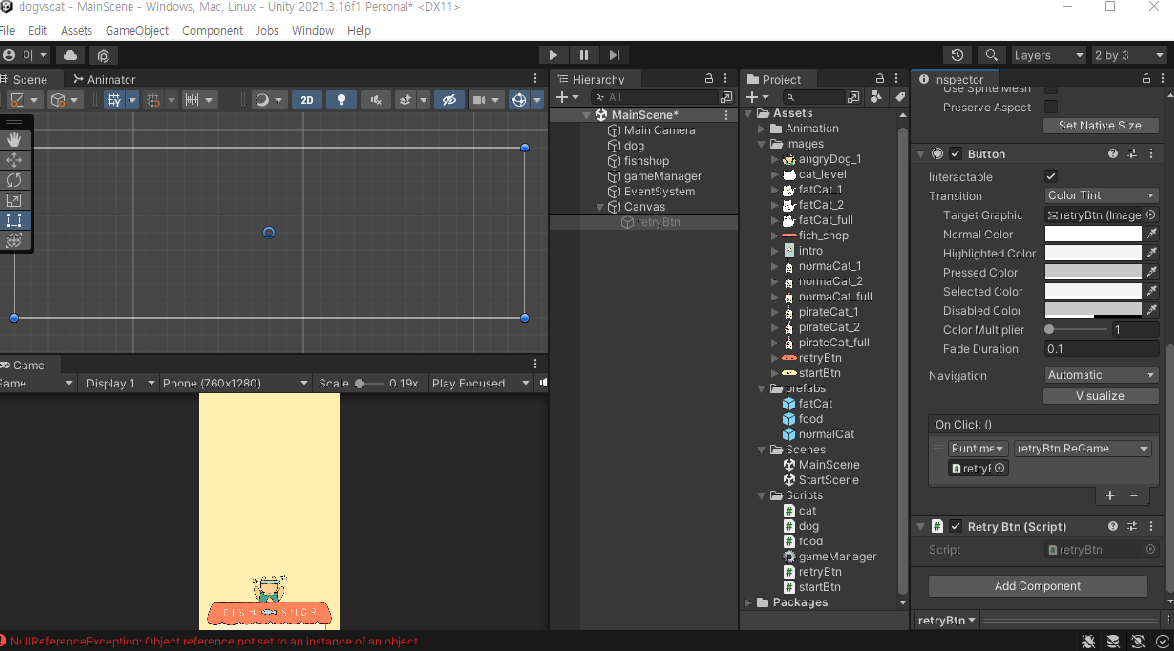Adjust the Color Multiplier slider

(1075, 330)
